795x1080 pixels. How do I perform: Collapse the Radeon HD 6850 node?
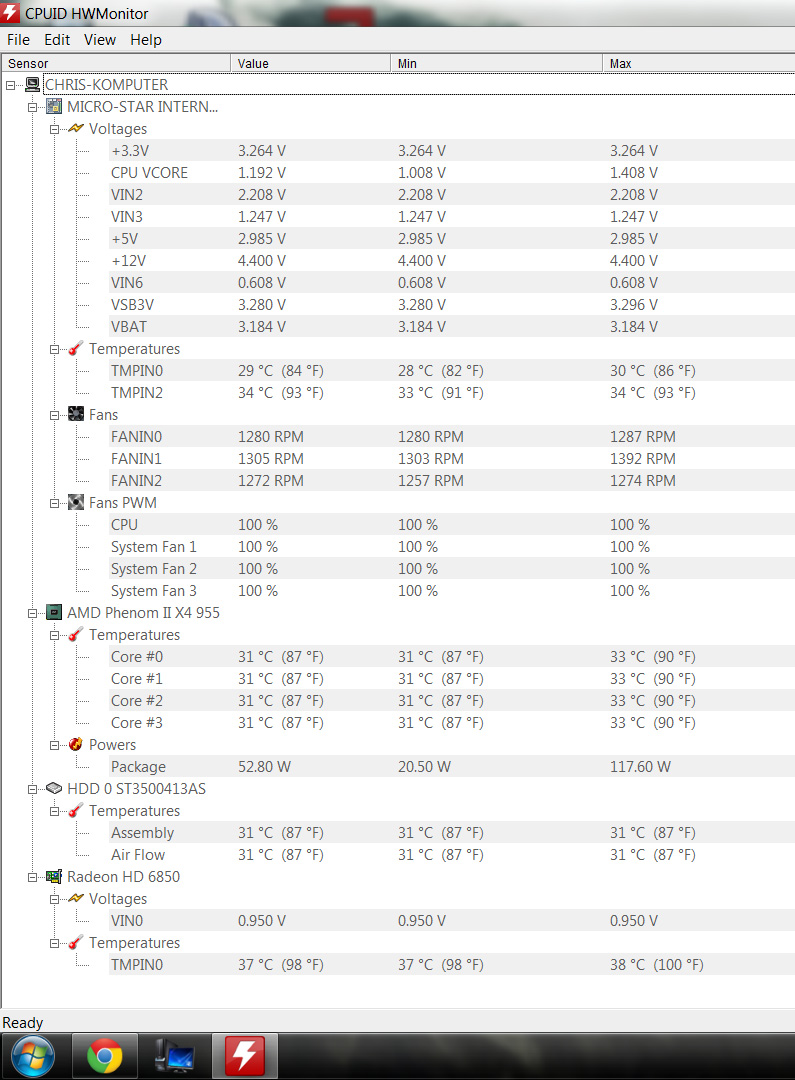(x=33, y=877)
